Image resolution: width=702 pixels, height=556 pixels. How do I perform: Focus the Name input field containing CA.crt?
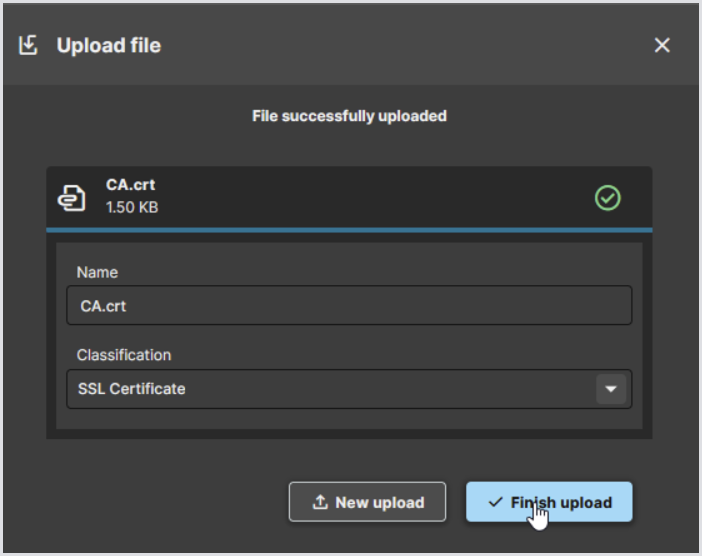click(349, 306)
